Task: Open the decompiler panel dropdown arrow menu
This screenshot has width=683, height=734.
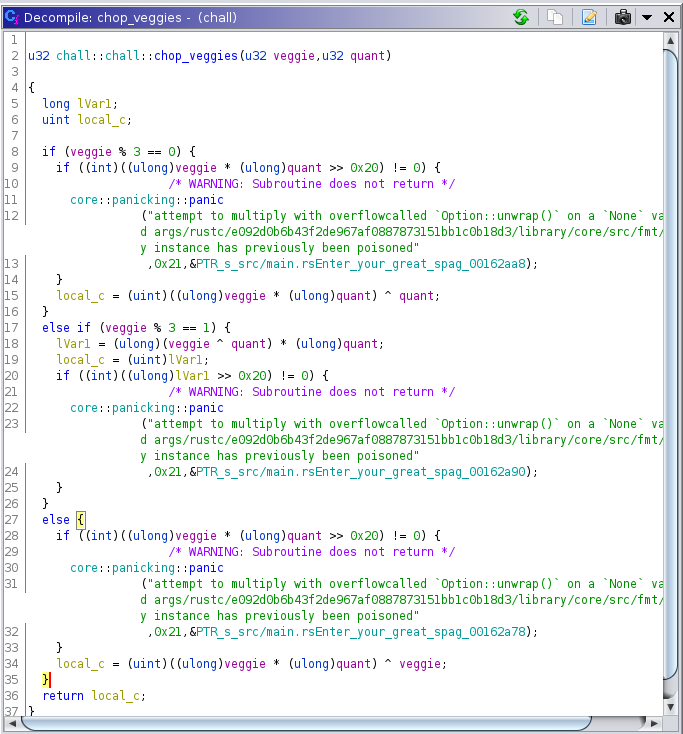Action: 647,18
